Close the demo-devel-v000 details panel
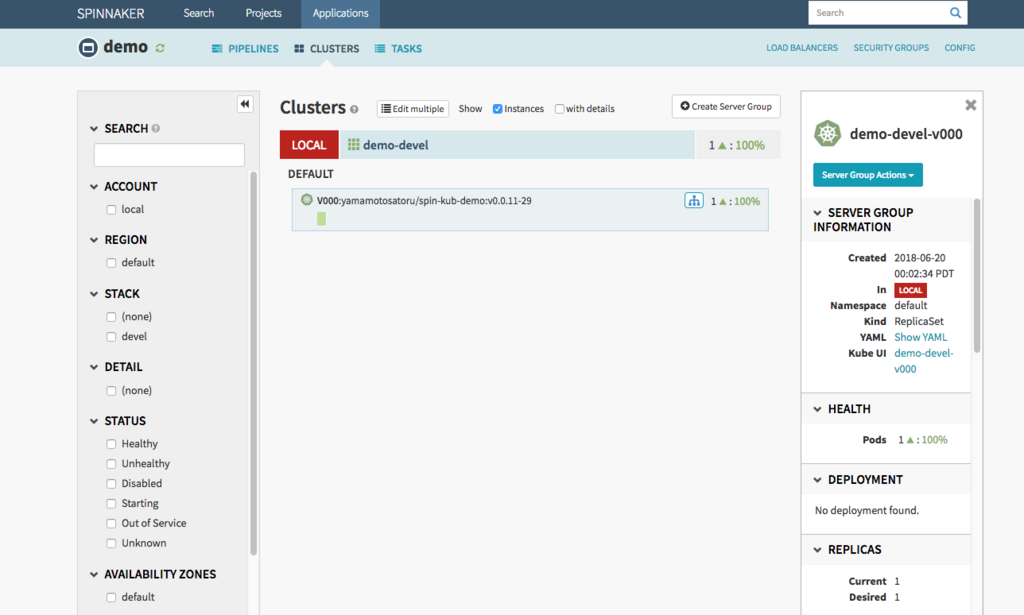 tap(970, 105)
